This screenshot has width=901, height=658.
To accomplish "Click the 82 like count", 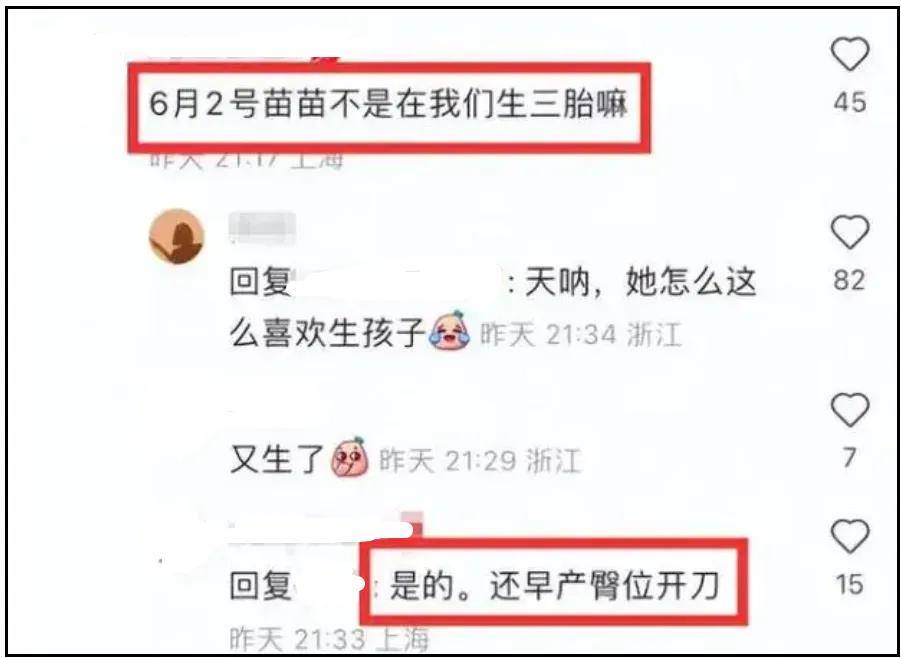I will [x=849, y=280].
